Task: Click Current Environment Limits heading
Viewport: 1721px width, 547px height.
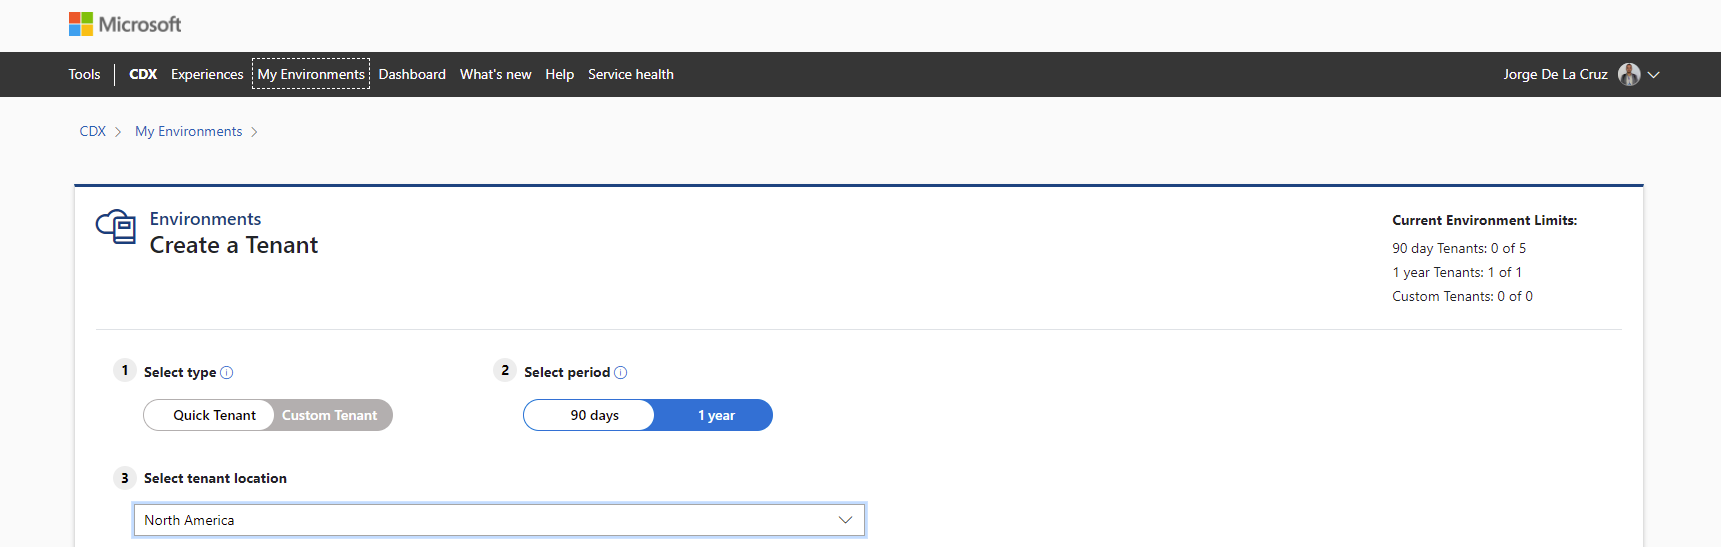Action: click(x=1484, y=220)
